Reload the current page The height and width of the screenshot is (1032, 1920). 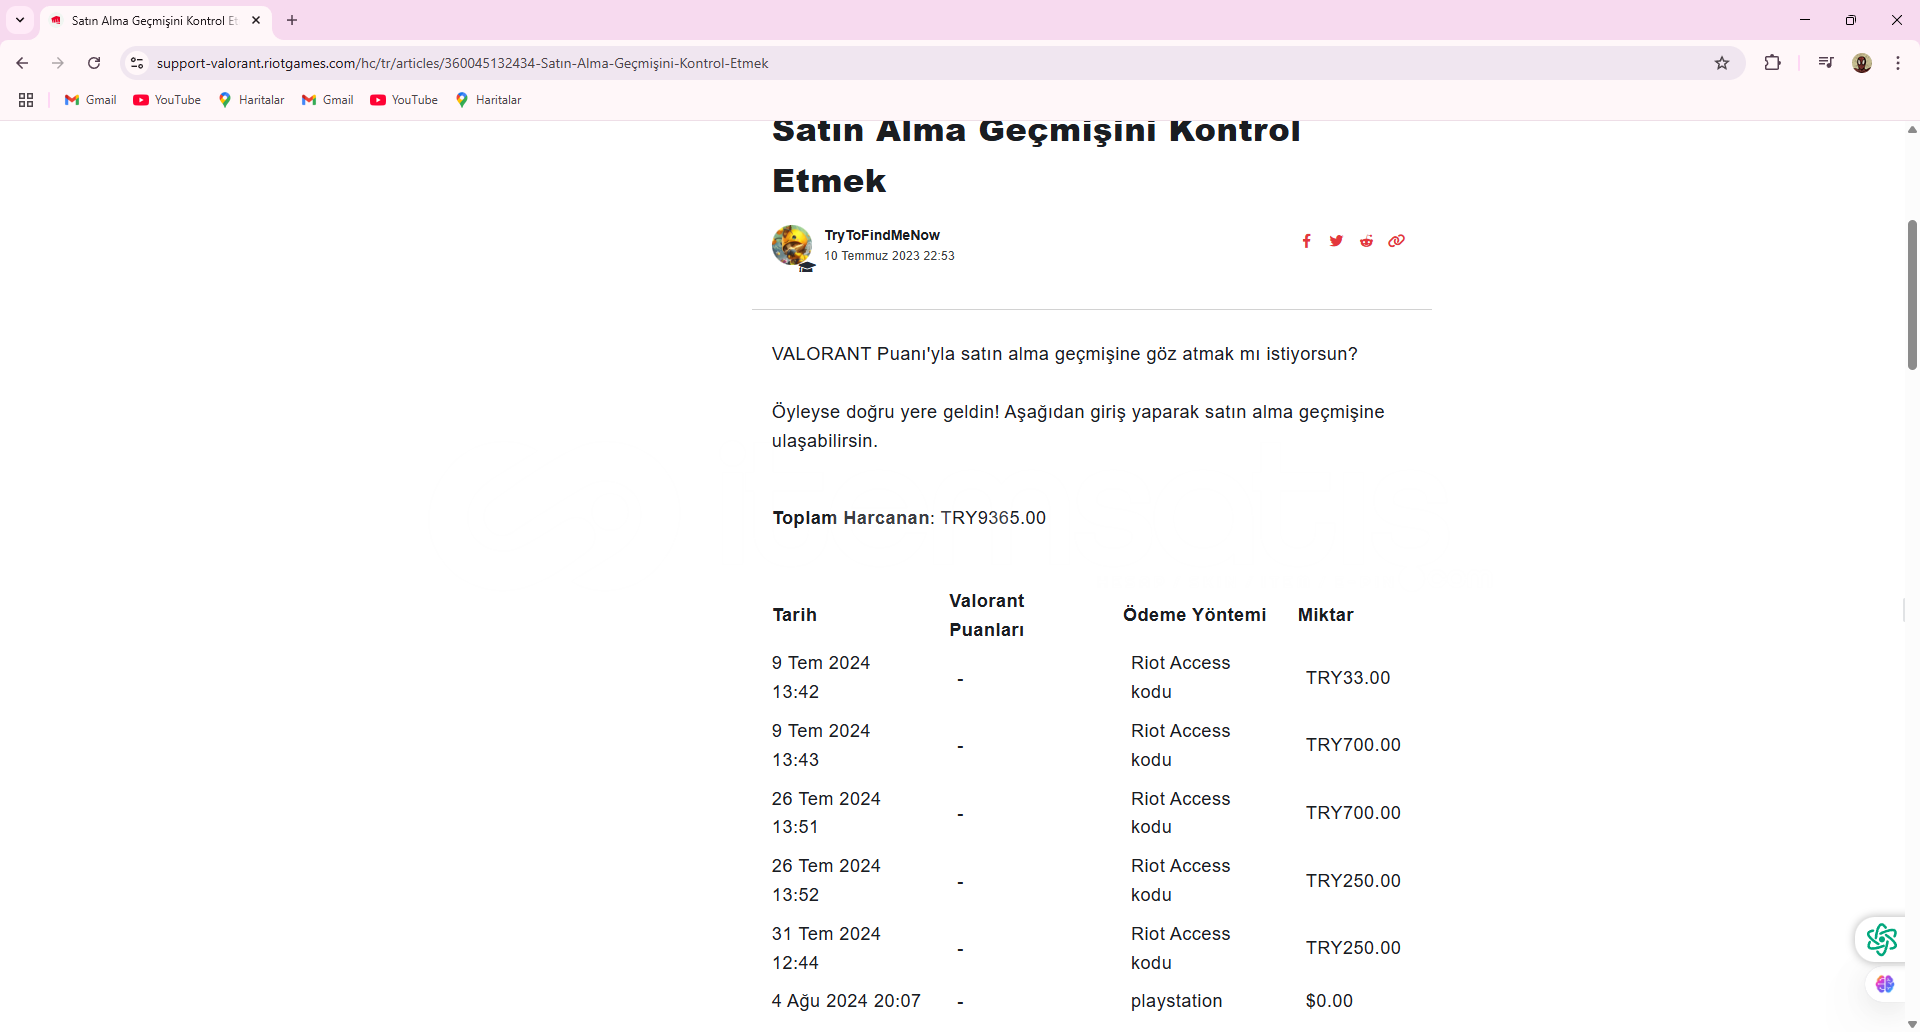point(94,63)
